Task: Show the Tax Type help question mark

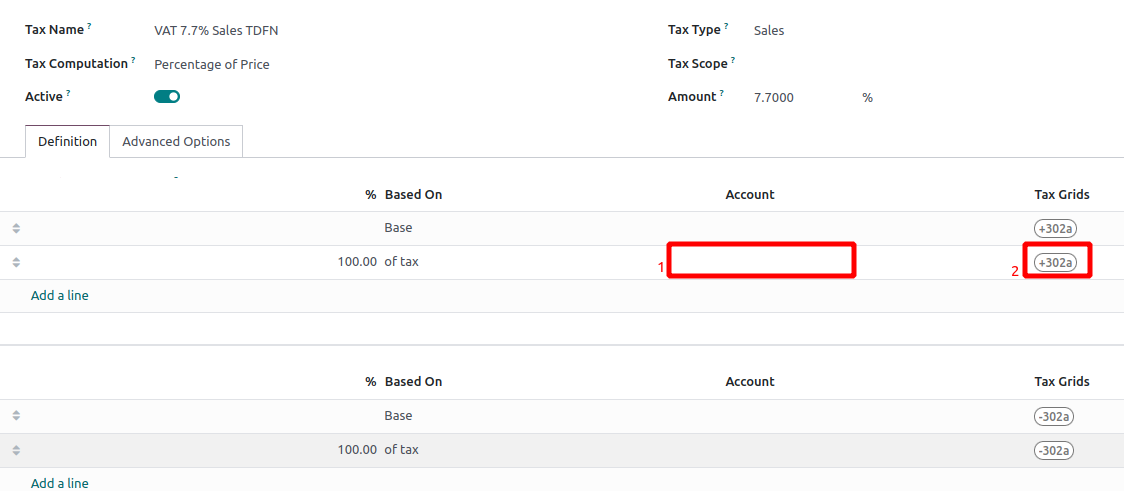Action: click(x=726, y=26)
